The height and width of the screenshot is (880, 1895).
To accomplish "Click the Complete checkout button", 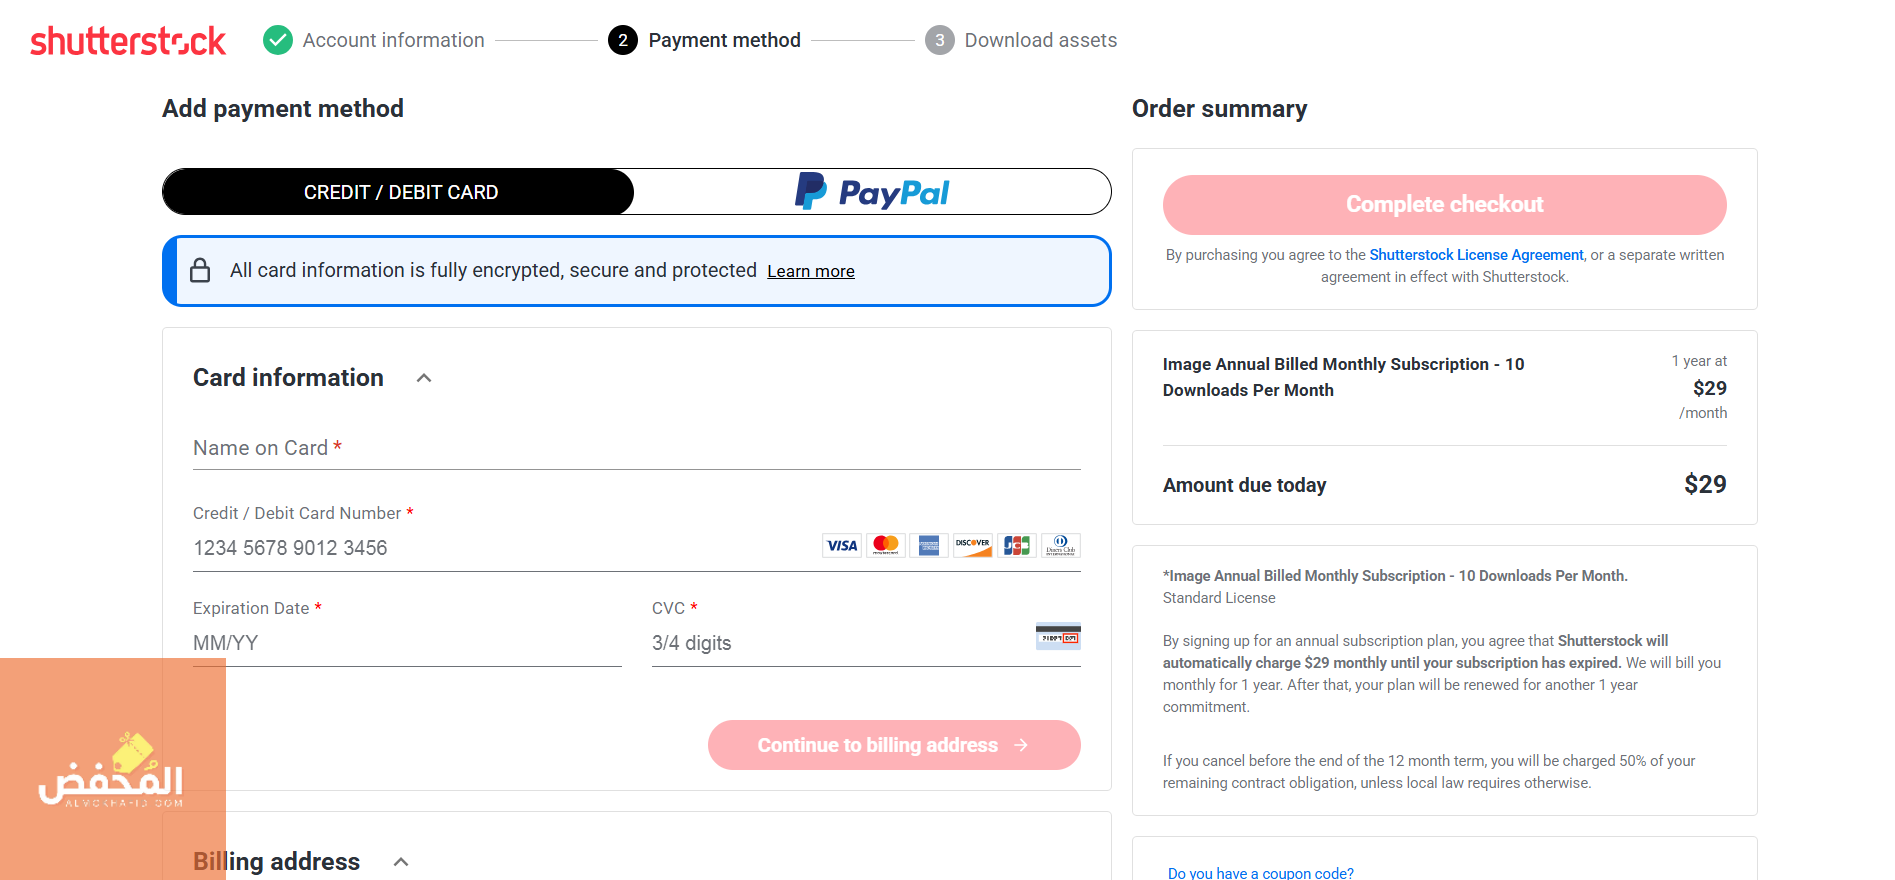I will [1444, 205].
